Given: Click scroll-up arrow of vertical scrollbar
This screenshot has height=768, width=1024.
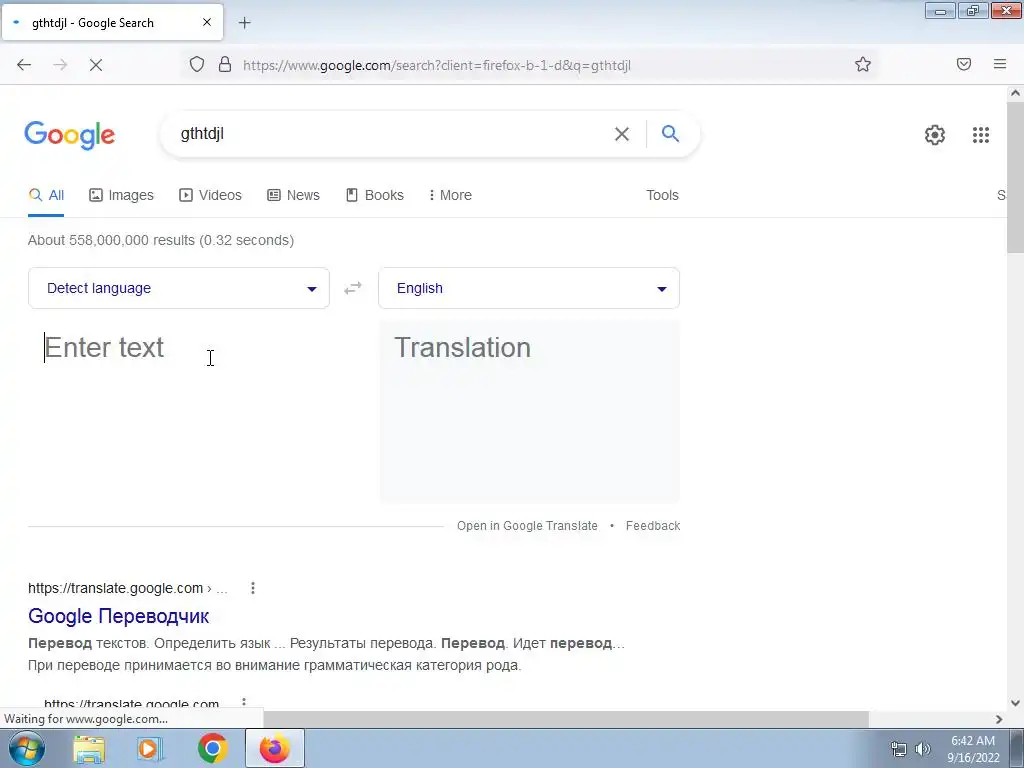Looking at the screenshot, I should 1016,93.
